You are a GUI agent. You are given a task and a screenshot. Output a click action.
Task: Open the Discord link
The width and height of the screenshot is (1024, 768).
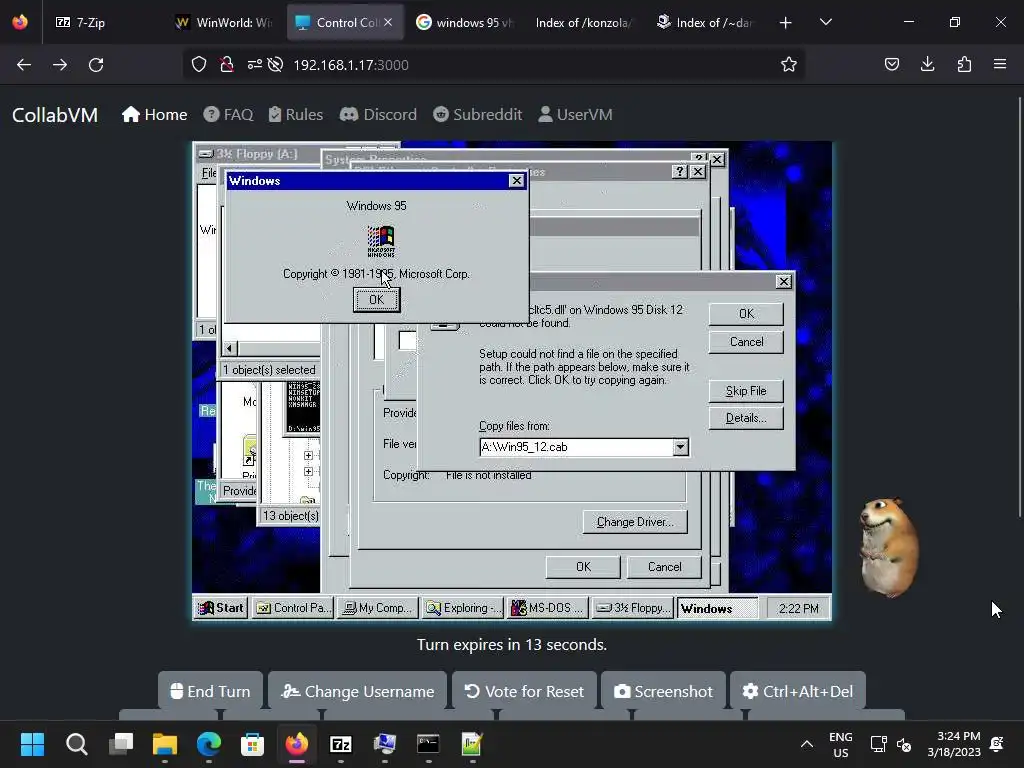pyautogui.click(x=378, y=115)
